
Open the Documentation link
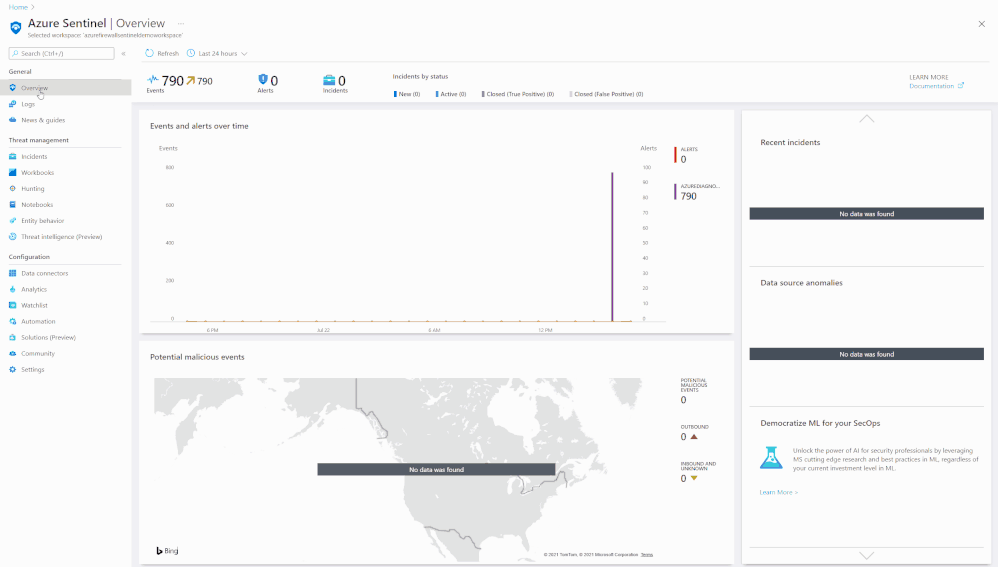click(931, 86)
